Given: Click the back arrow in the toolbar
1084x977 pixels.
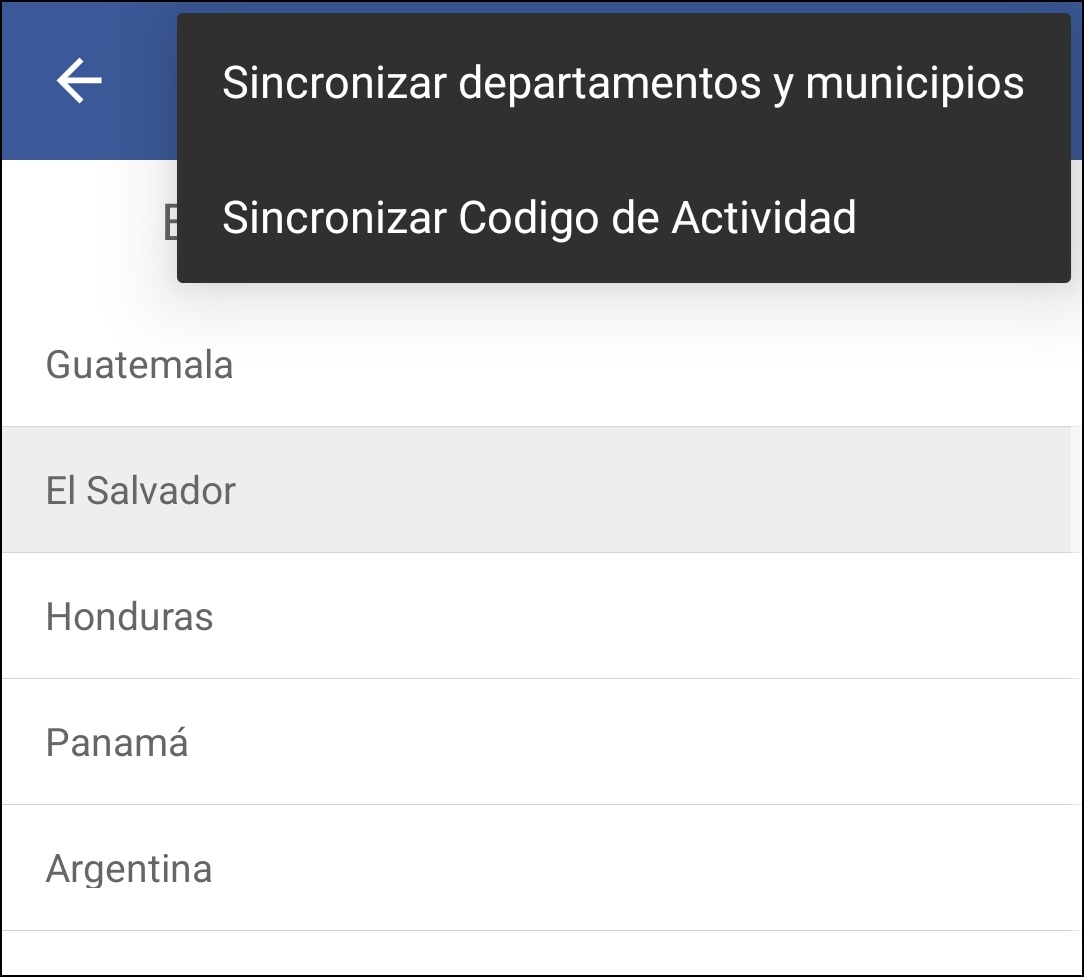Looking at the screenshot, I should (x=75, y=80).
